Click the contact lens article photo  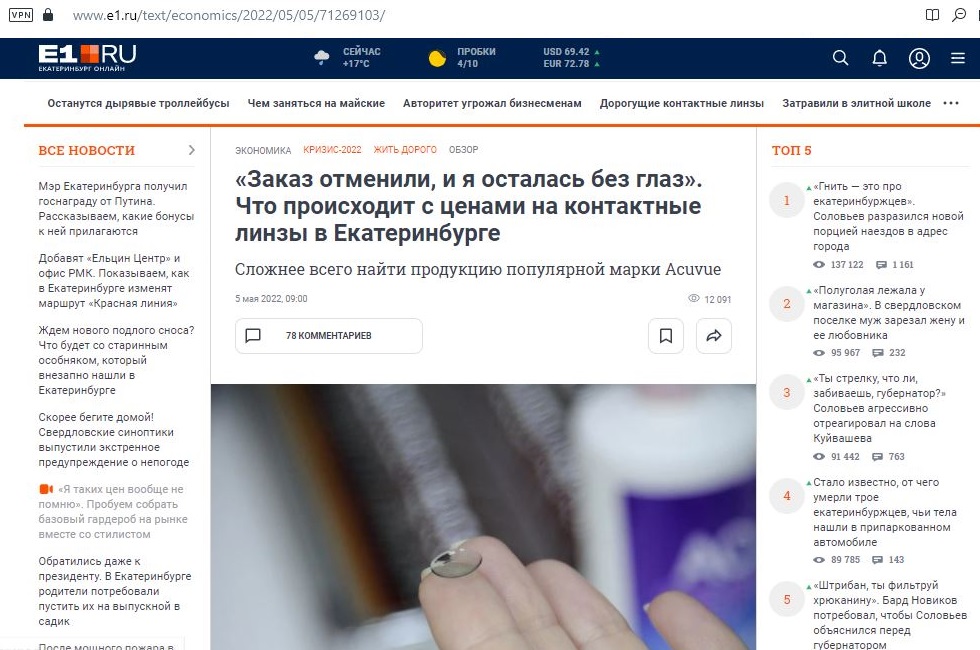[483, 517]
